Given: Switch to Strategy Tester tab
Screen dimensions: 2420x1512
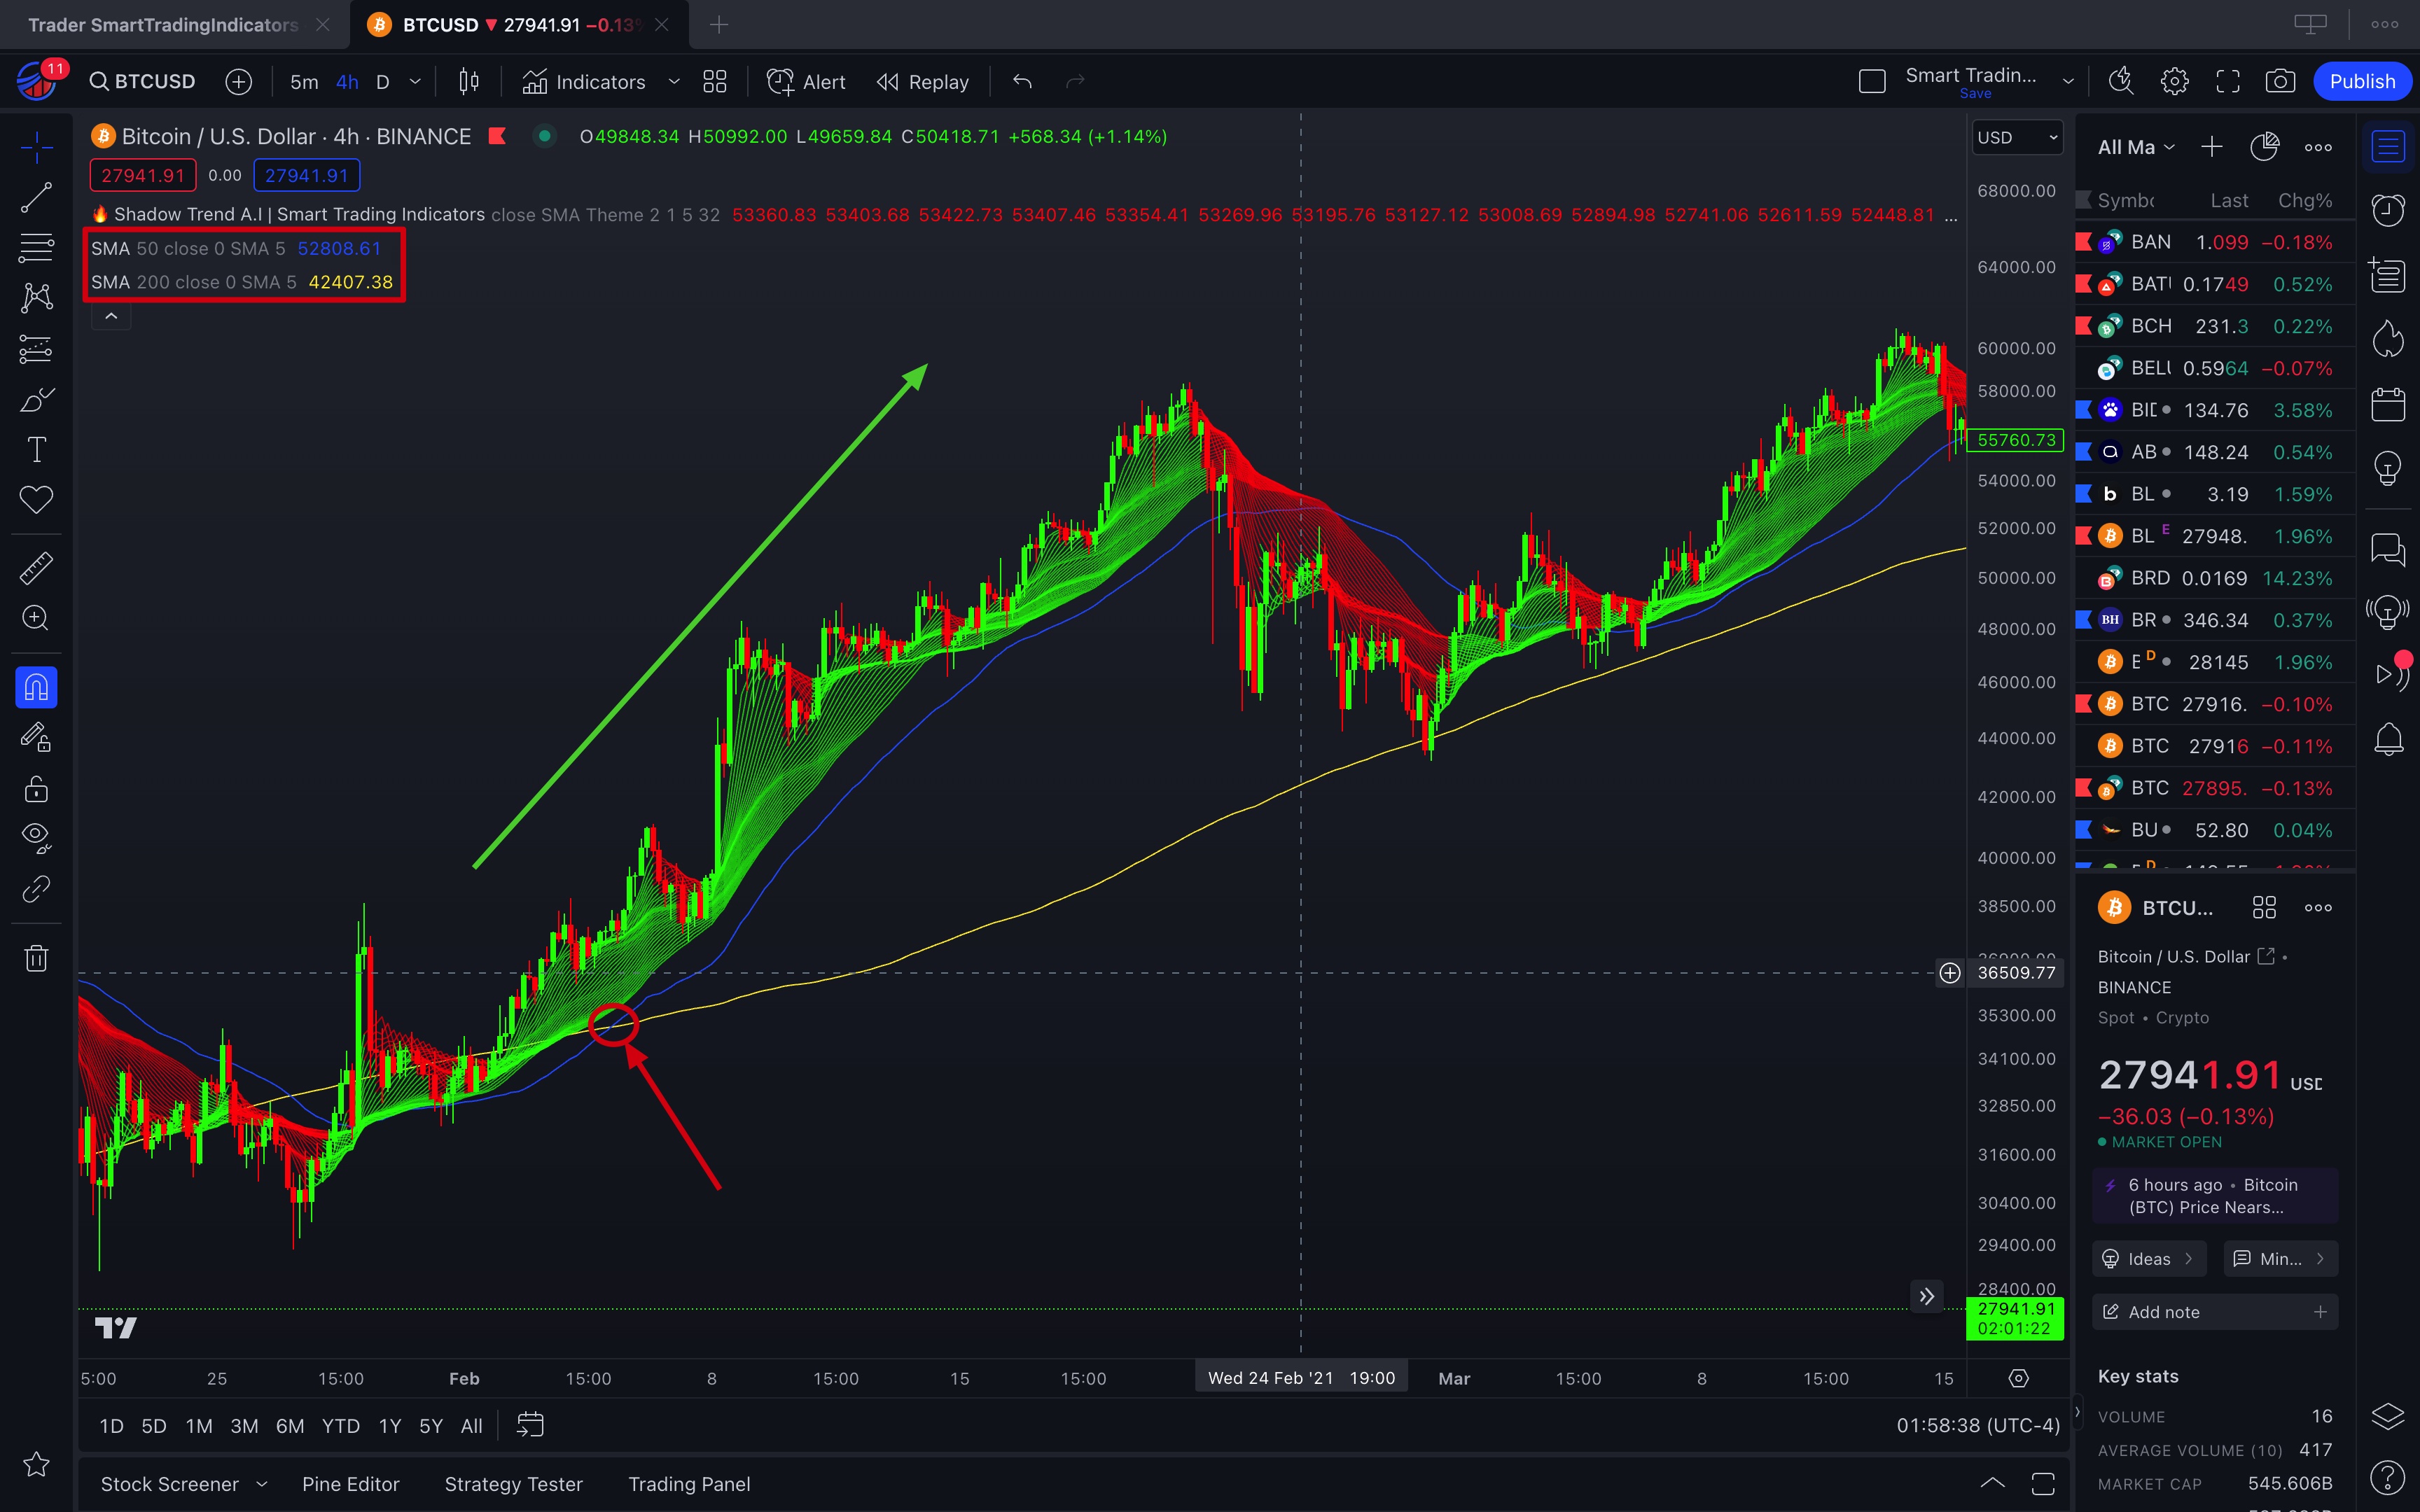Looking at the screenshot, I should [x=513, y=1484].
